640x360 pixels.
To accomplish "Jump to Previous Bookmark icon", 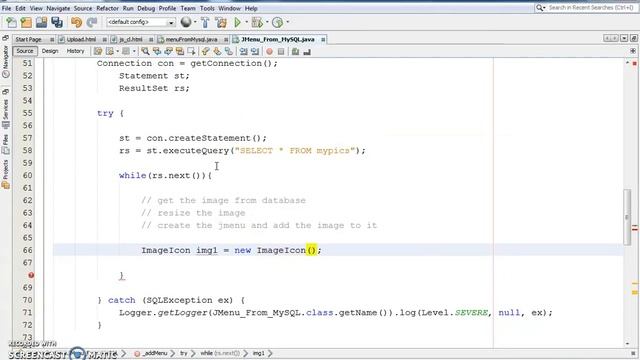I will [x=205, y=51].
